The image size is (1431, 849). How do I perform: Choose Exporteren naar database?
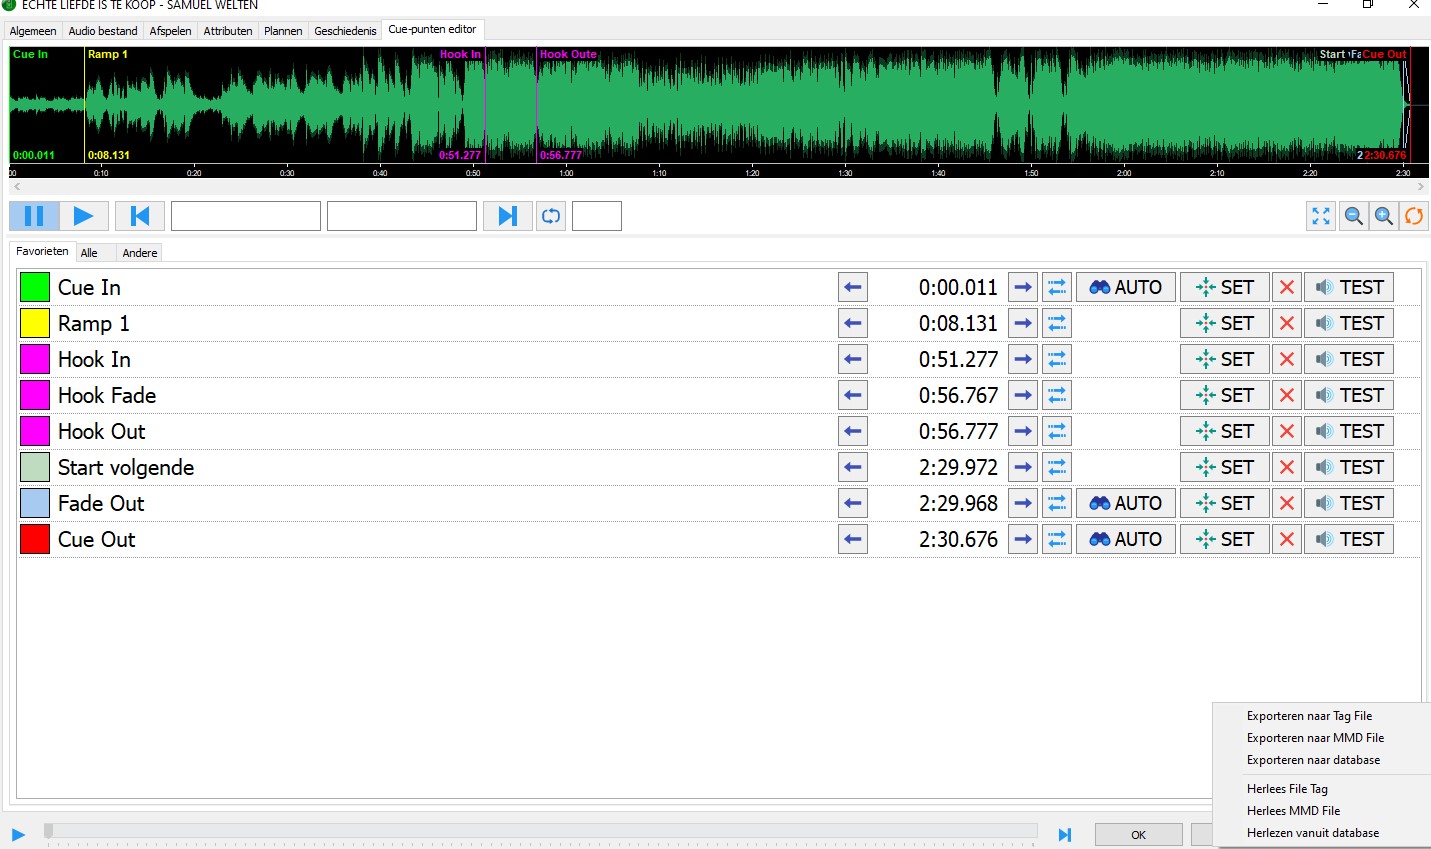pyautogui.click(x=1313, y=760)
